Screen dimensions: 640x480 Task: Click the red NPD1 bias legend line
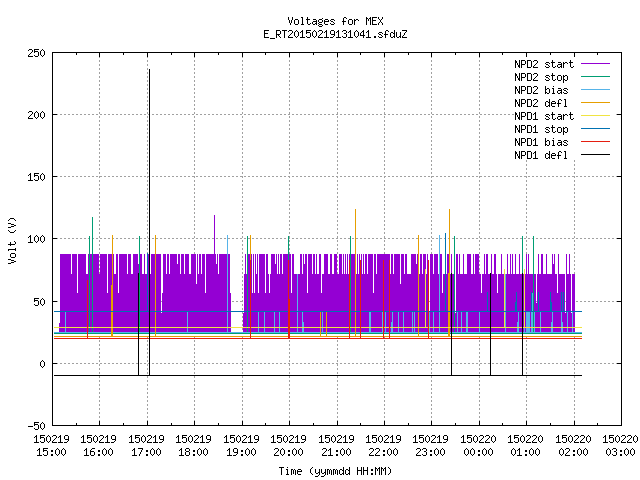coord(595,142)
